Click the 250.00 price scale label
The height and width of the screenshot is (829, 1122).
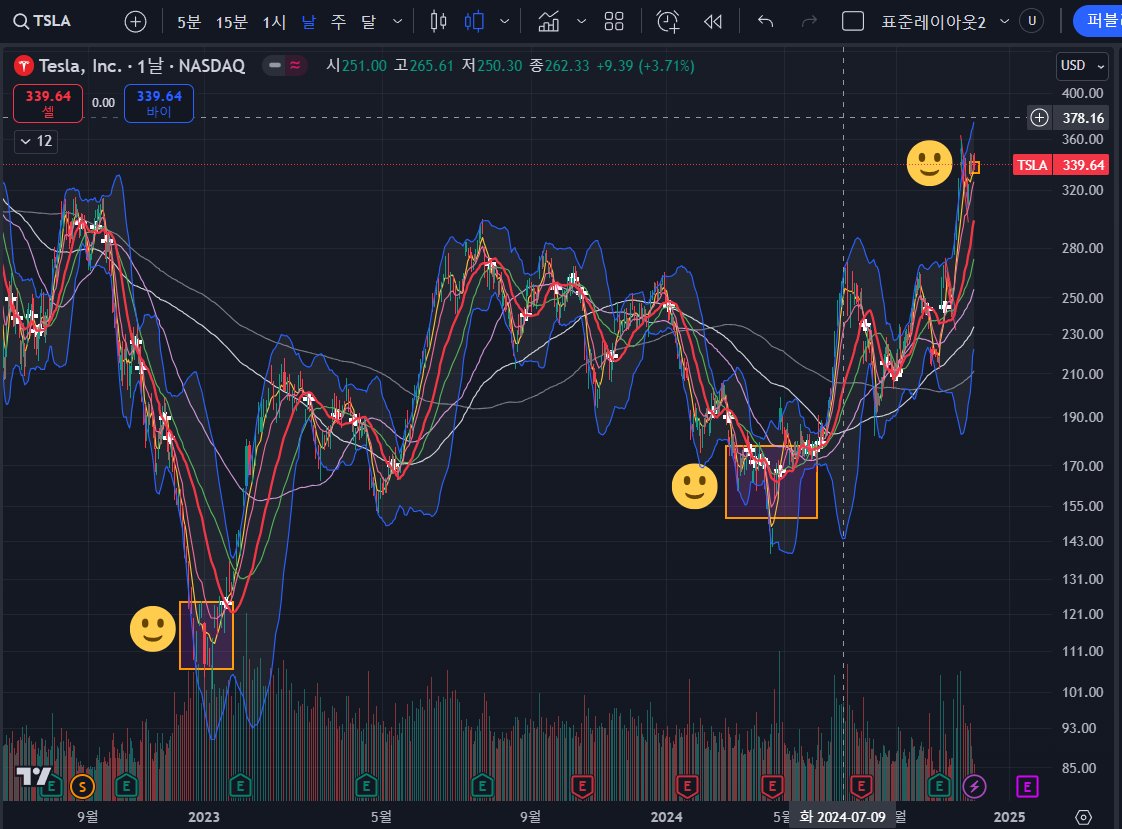[x=1082, y=298]
